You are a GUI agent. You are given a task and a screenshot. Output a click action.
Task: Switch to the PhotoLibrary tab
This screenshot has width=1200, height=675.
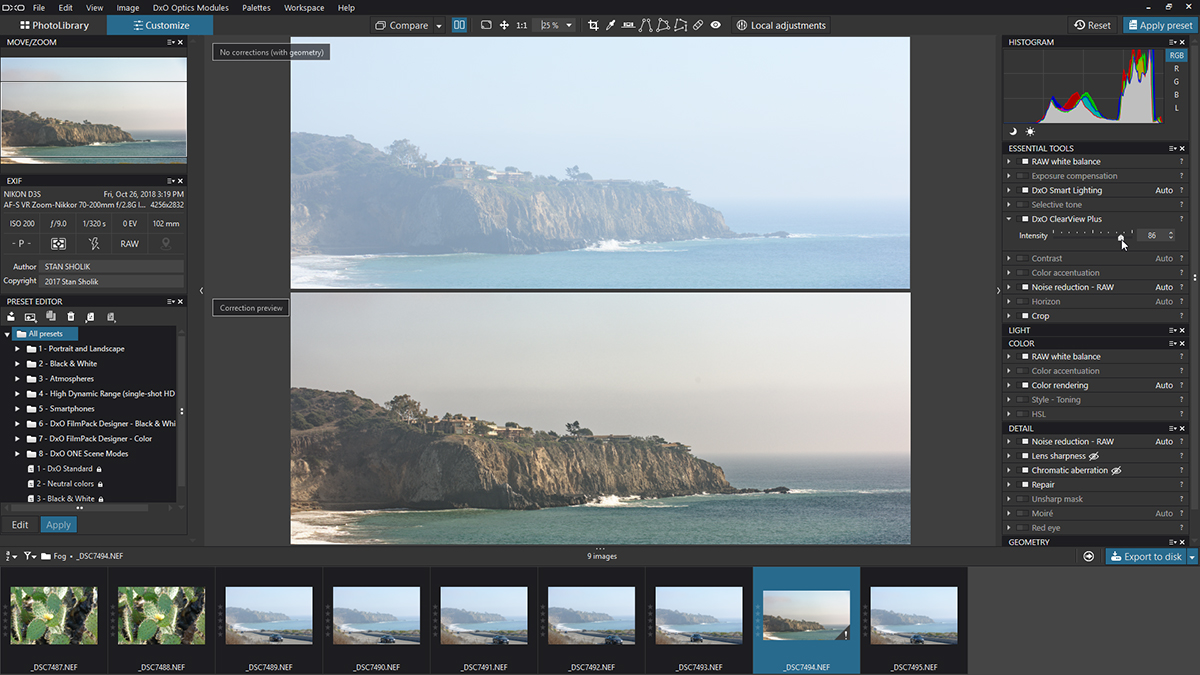53,25
